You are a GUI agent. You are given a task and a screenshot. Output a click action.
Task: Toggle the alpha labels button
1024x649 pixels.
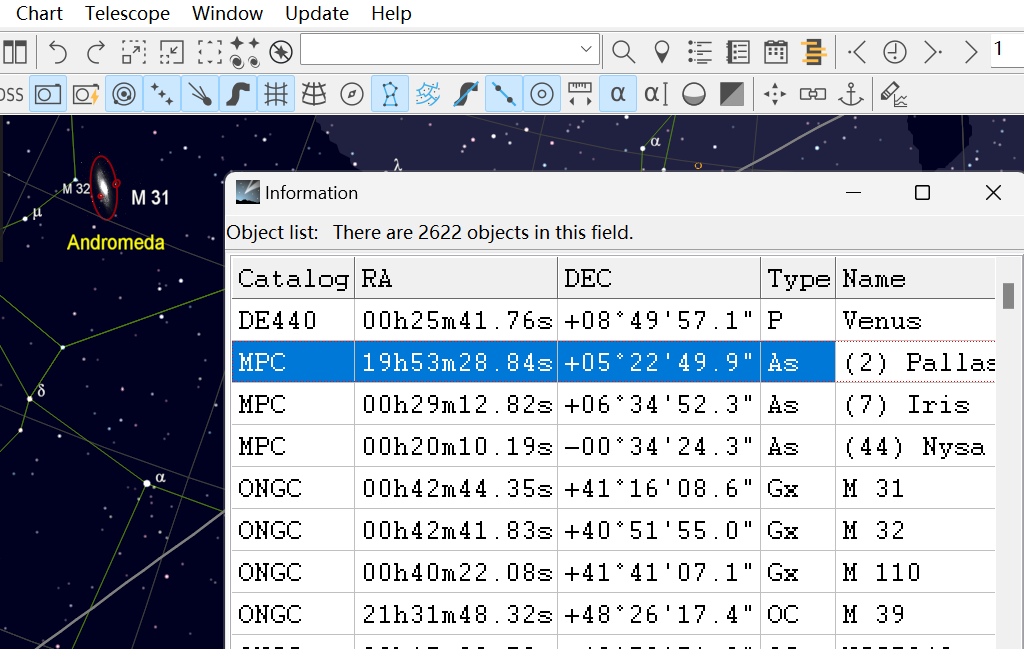[x=618, y=95]
